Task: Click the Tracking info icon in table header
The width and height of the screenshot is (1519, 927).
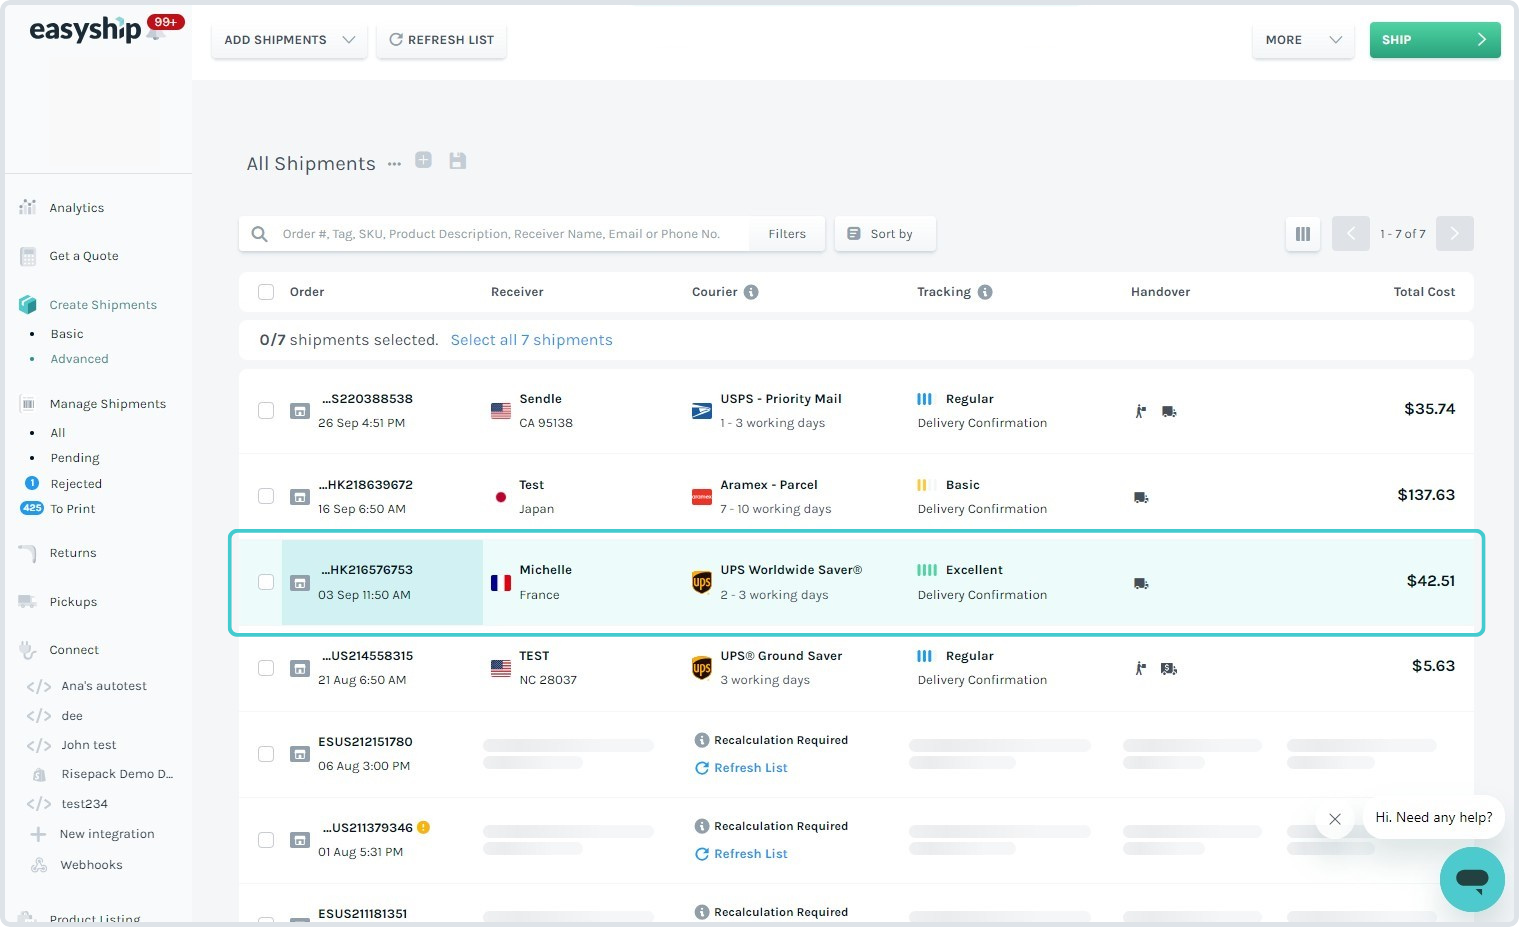Action: (985, 292)
